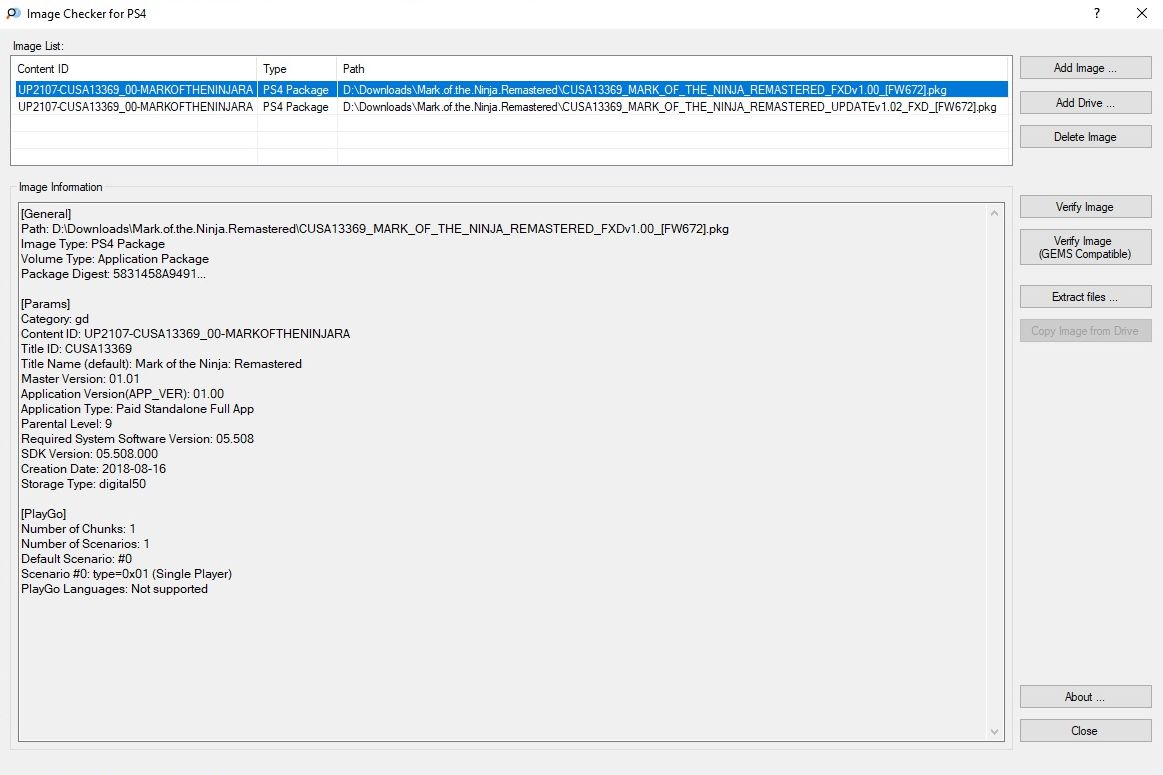Click the SDK Version: 05.508.000 line

click(89, 453)
